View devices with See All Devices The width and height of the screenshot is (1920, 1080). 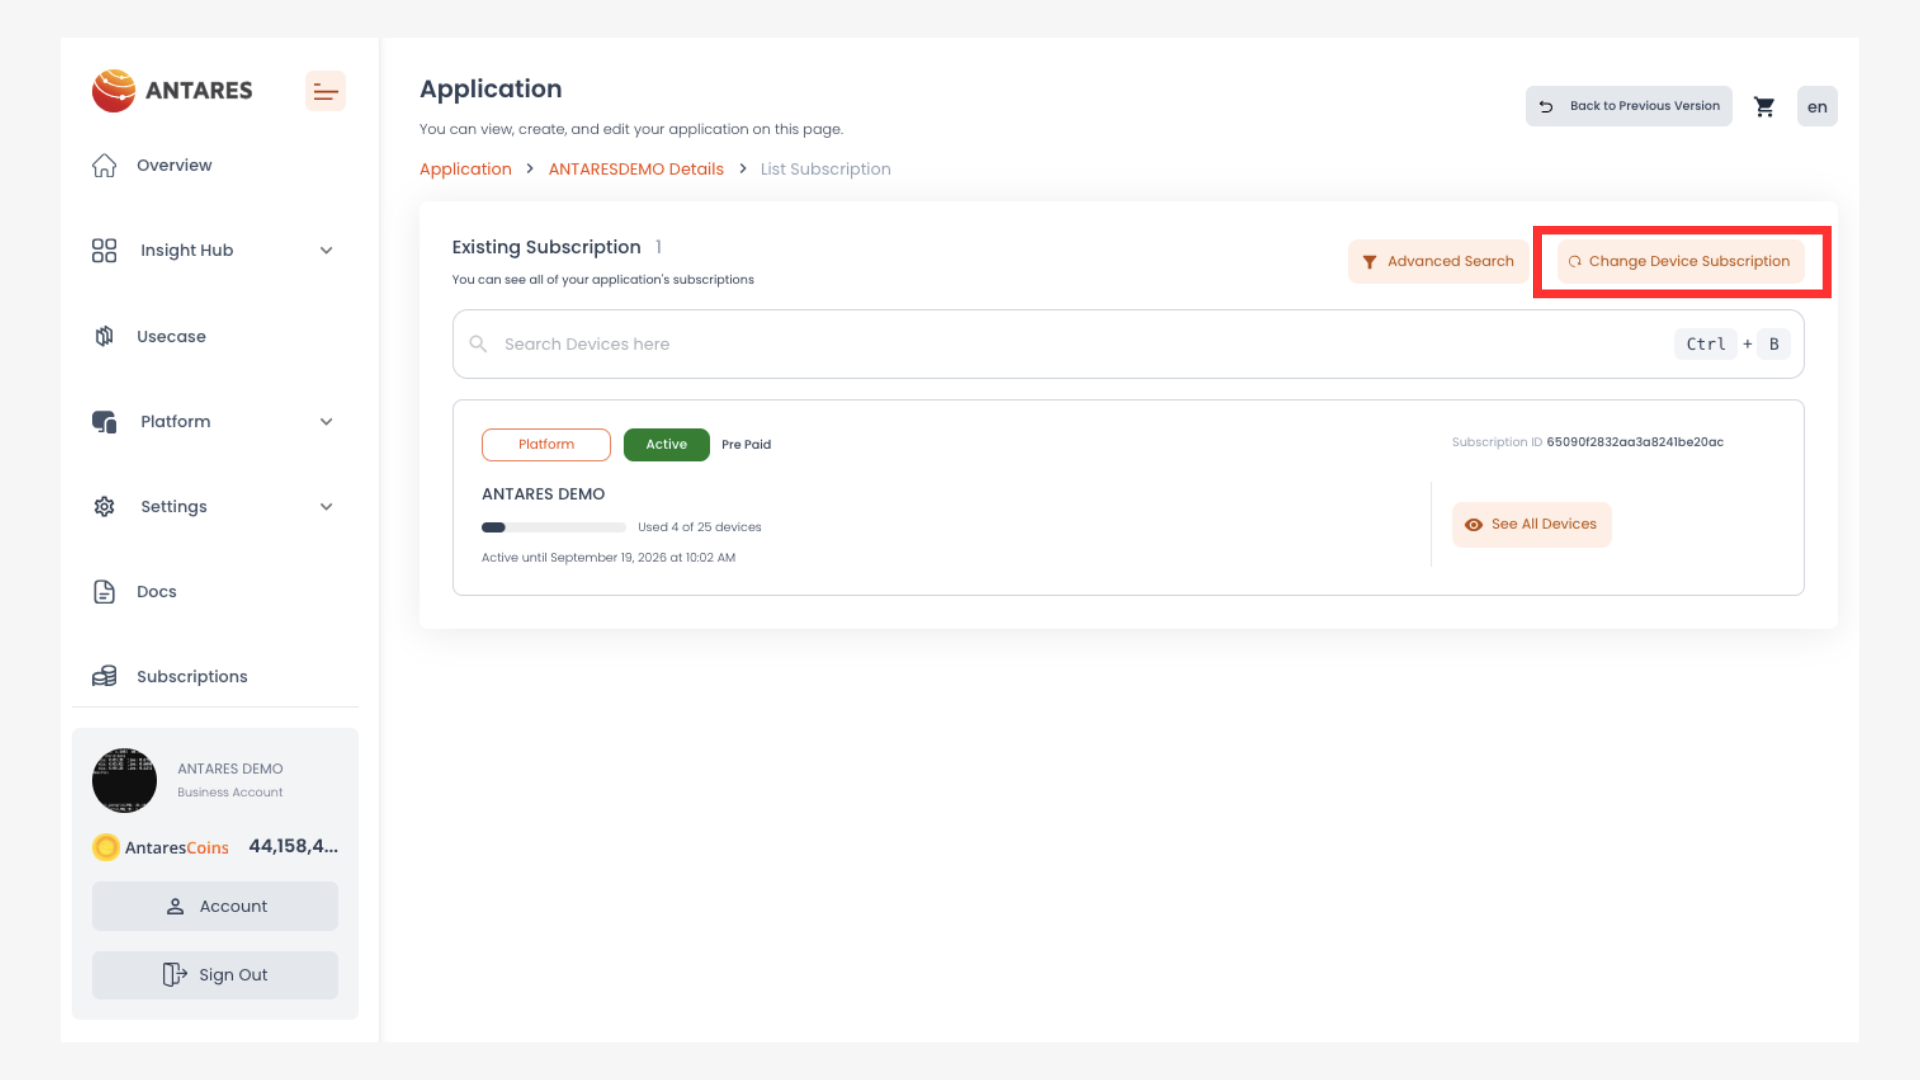pos(1531,524)
